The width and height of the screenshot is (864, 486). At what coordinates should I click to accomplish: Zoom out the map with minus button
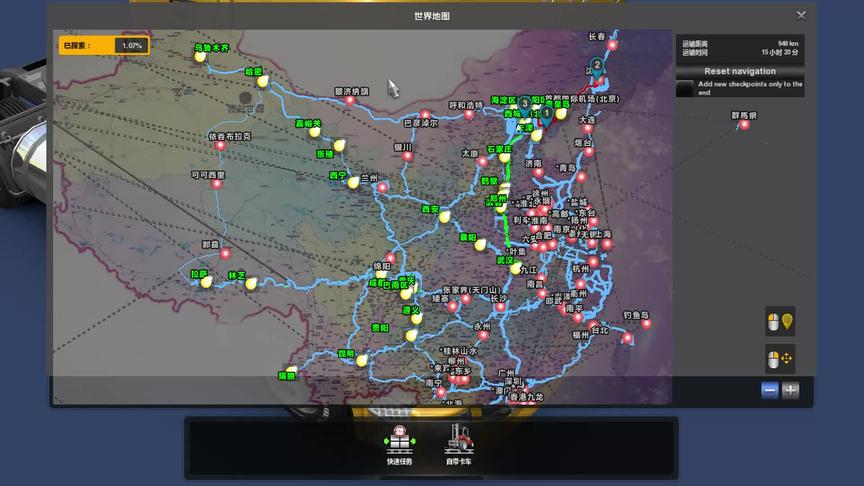770,390
